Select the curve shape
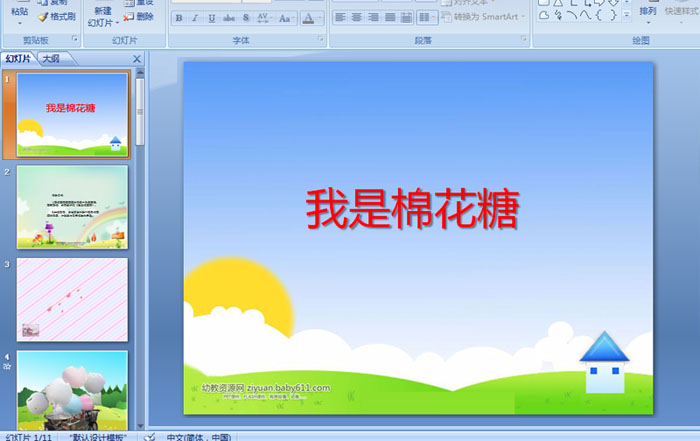This screenshot has height=441, width=700. [586, 16]
